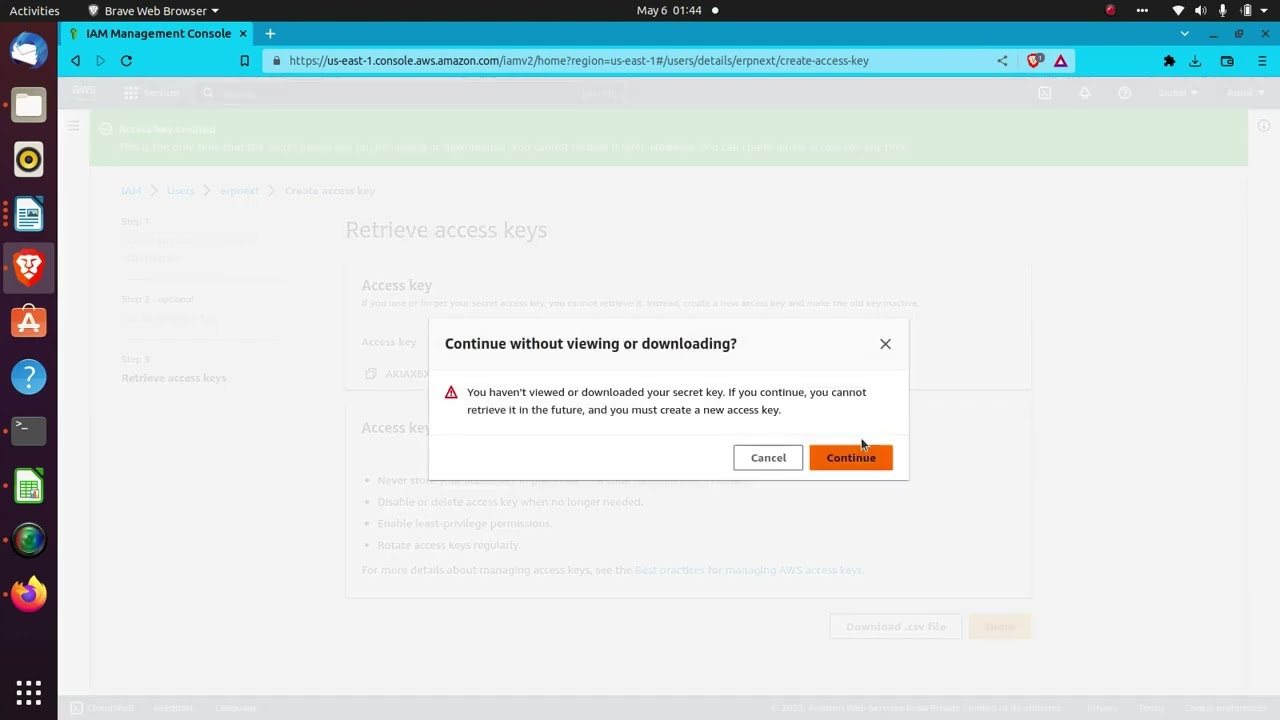This screenshot has height=720, width=1280.
Task: Open the AWS Services menu
Action: click(x=152, y=93)
